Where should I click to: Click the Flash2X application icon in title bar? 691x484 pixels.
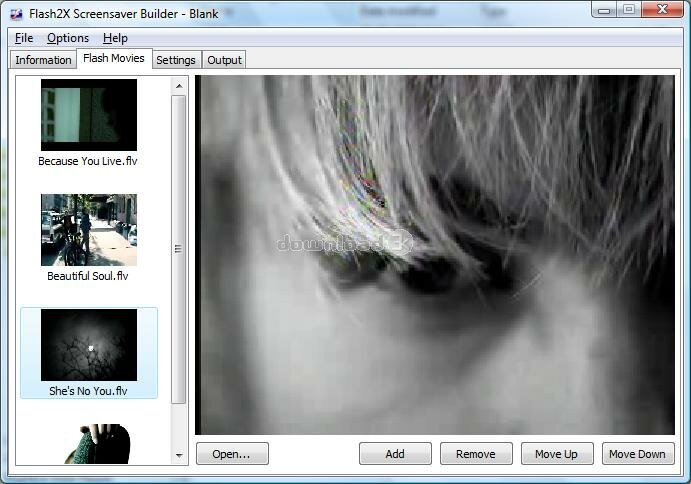[x=17, y=14]
